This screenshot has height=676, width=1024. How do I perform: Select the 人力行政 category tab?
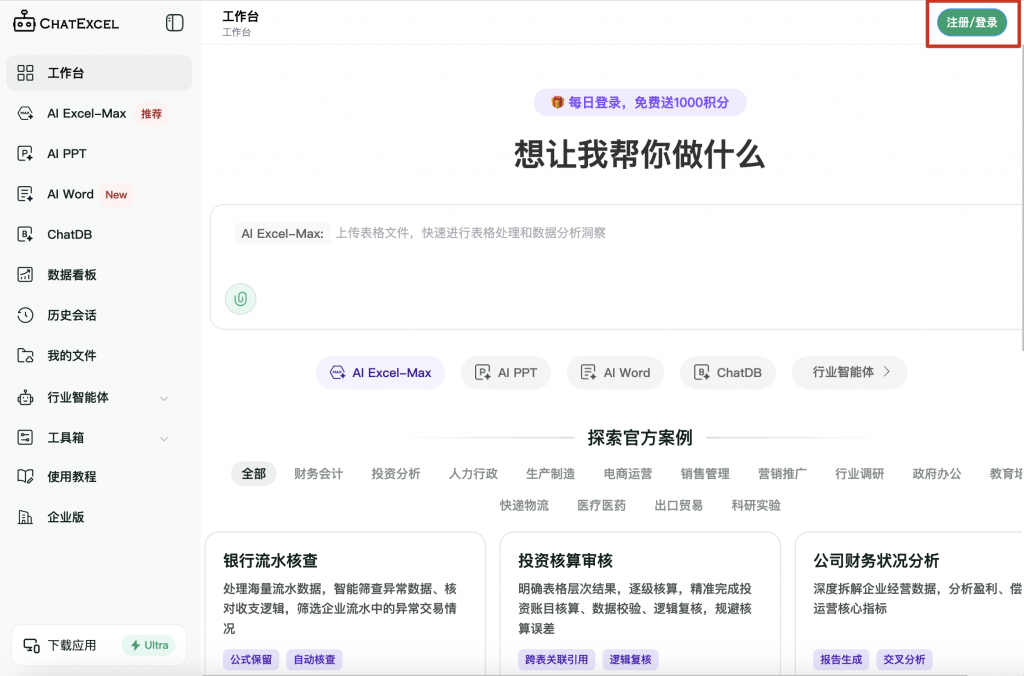pyautogui.click(x=473, y=474)
